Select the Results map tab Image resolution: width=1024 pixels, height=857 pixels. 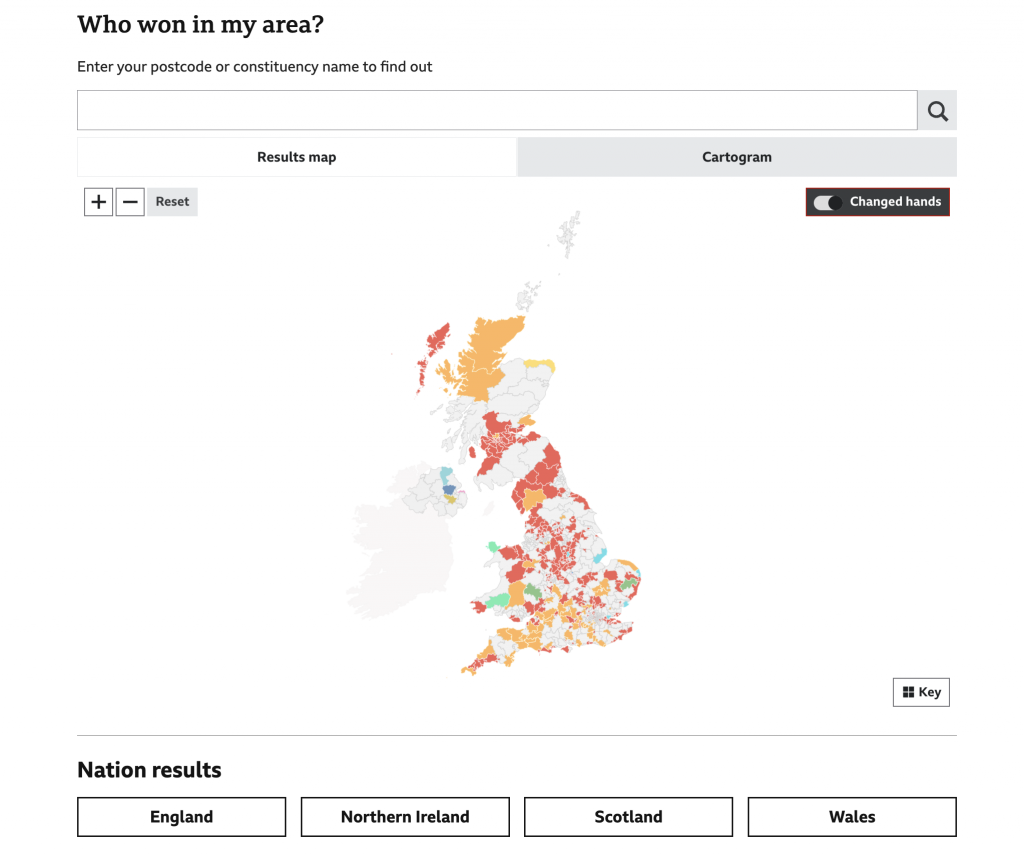296,157
